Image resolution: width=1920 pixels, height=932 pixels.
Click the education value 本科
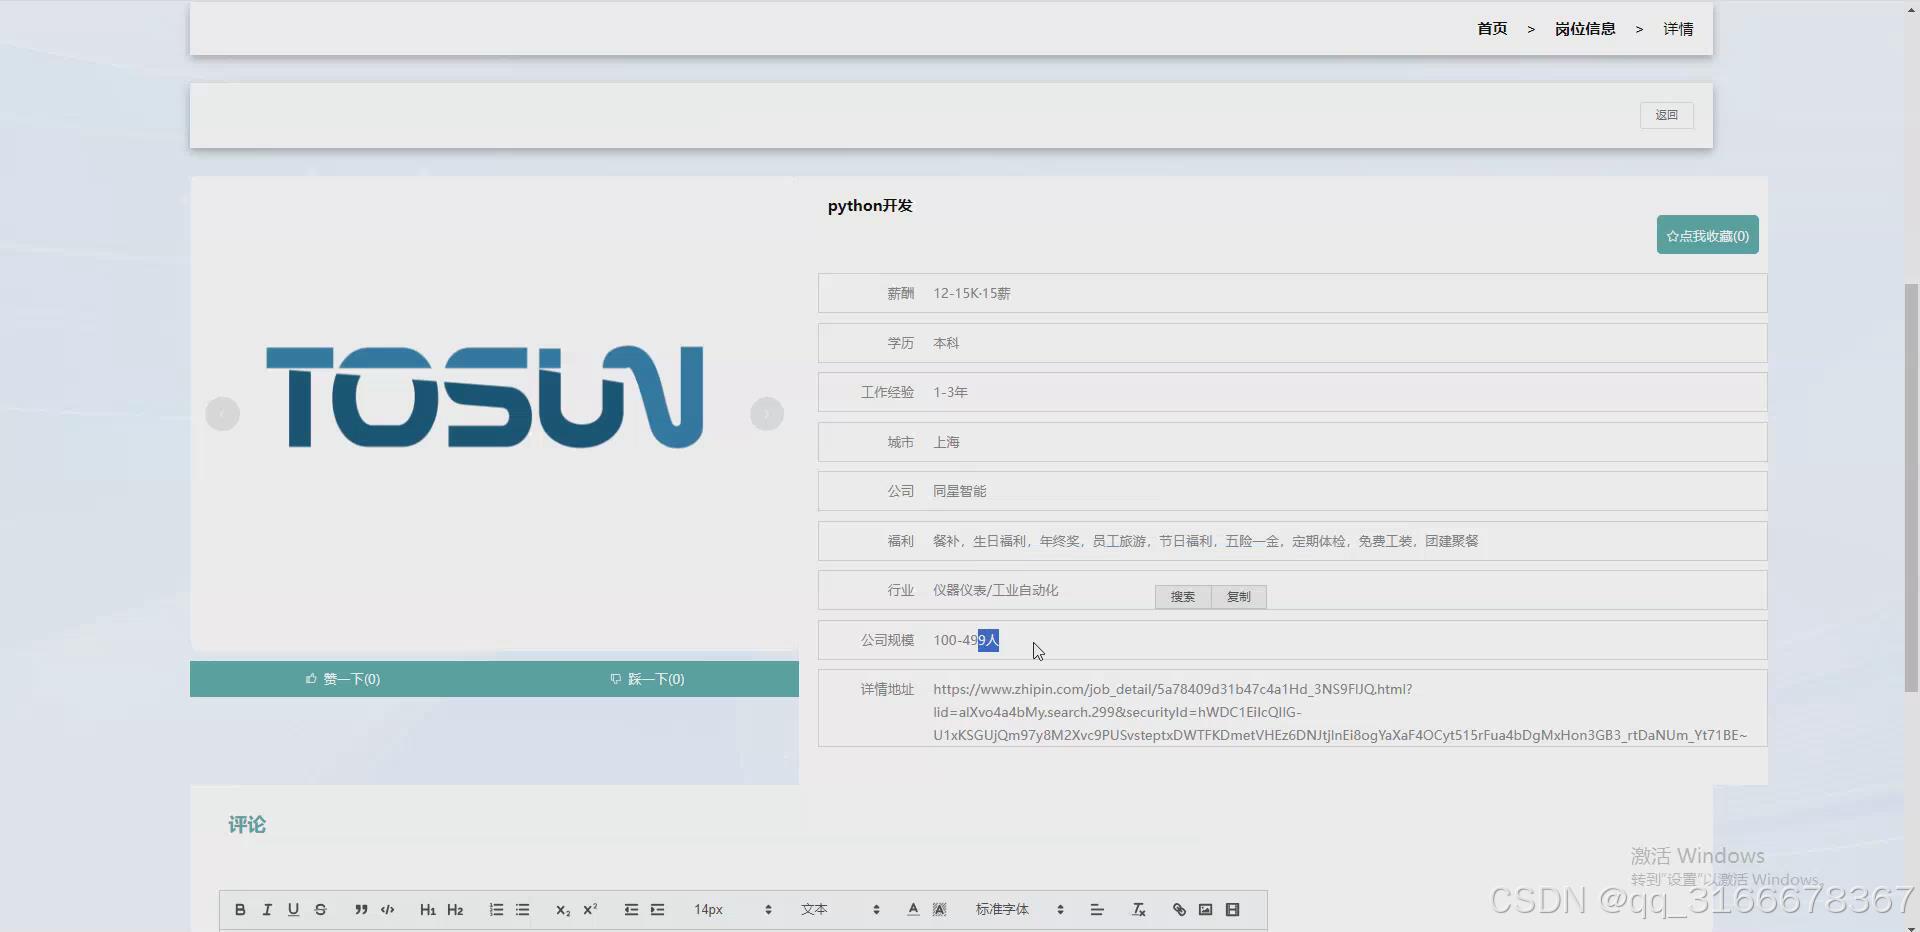click(x=946, y=343)
